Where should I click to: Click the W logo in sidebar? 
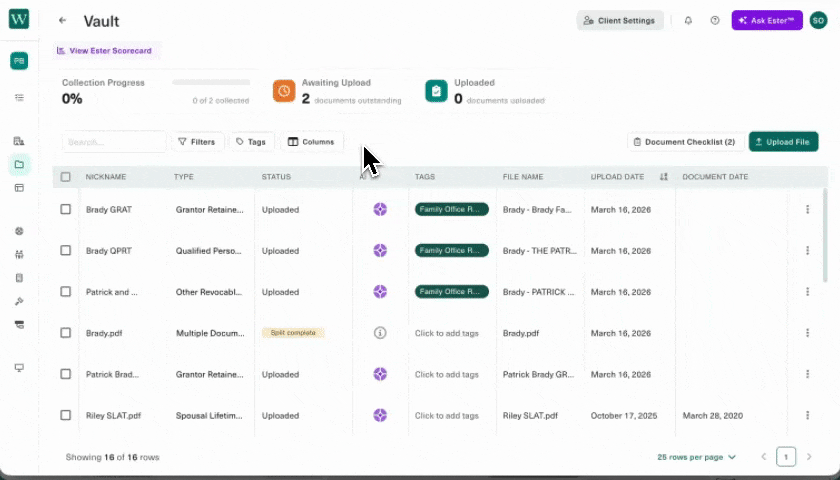pos(19,20)
